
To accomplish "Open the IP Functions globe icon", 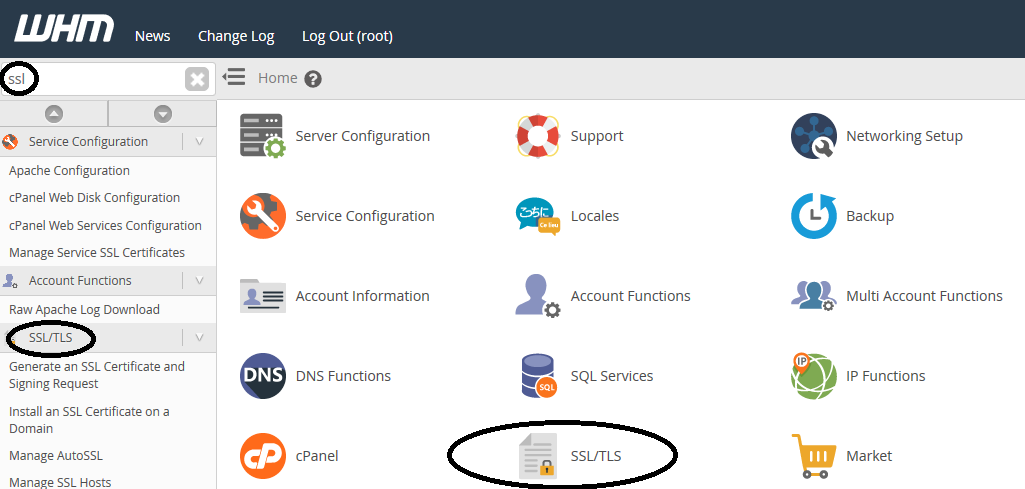I will point(813,376).
